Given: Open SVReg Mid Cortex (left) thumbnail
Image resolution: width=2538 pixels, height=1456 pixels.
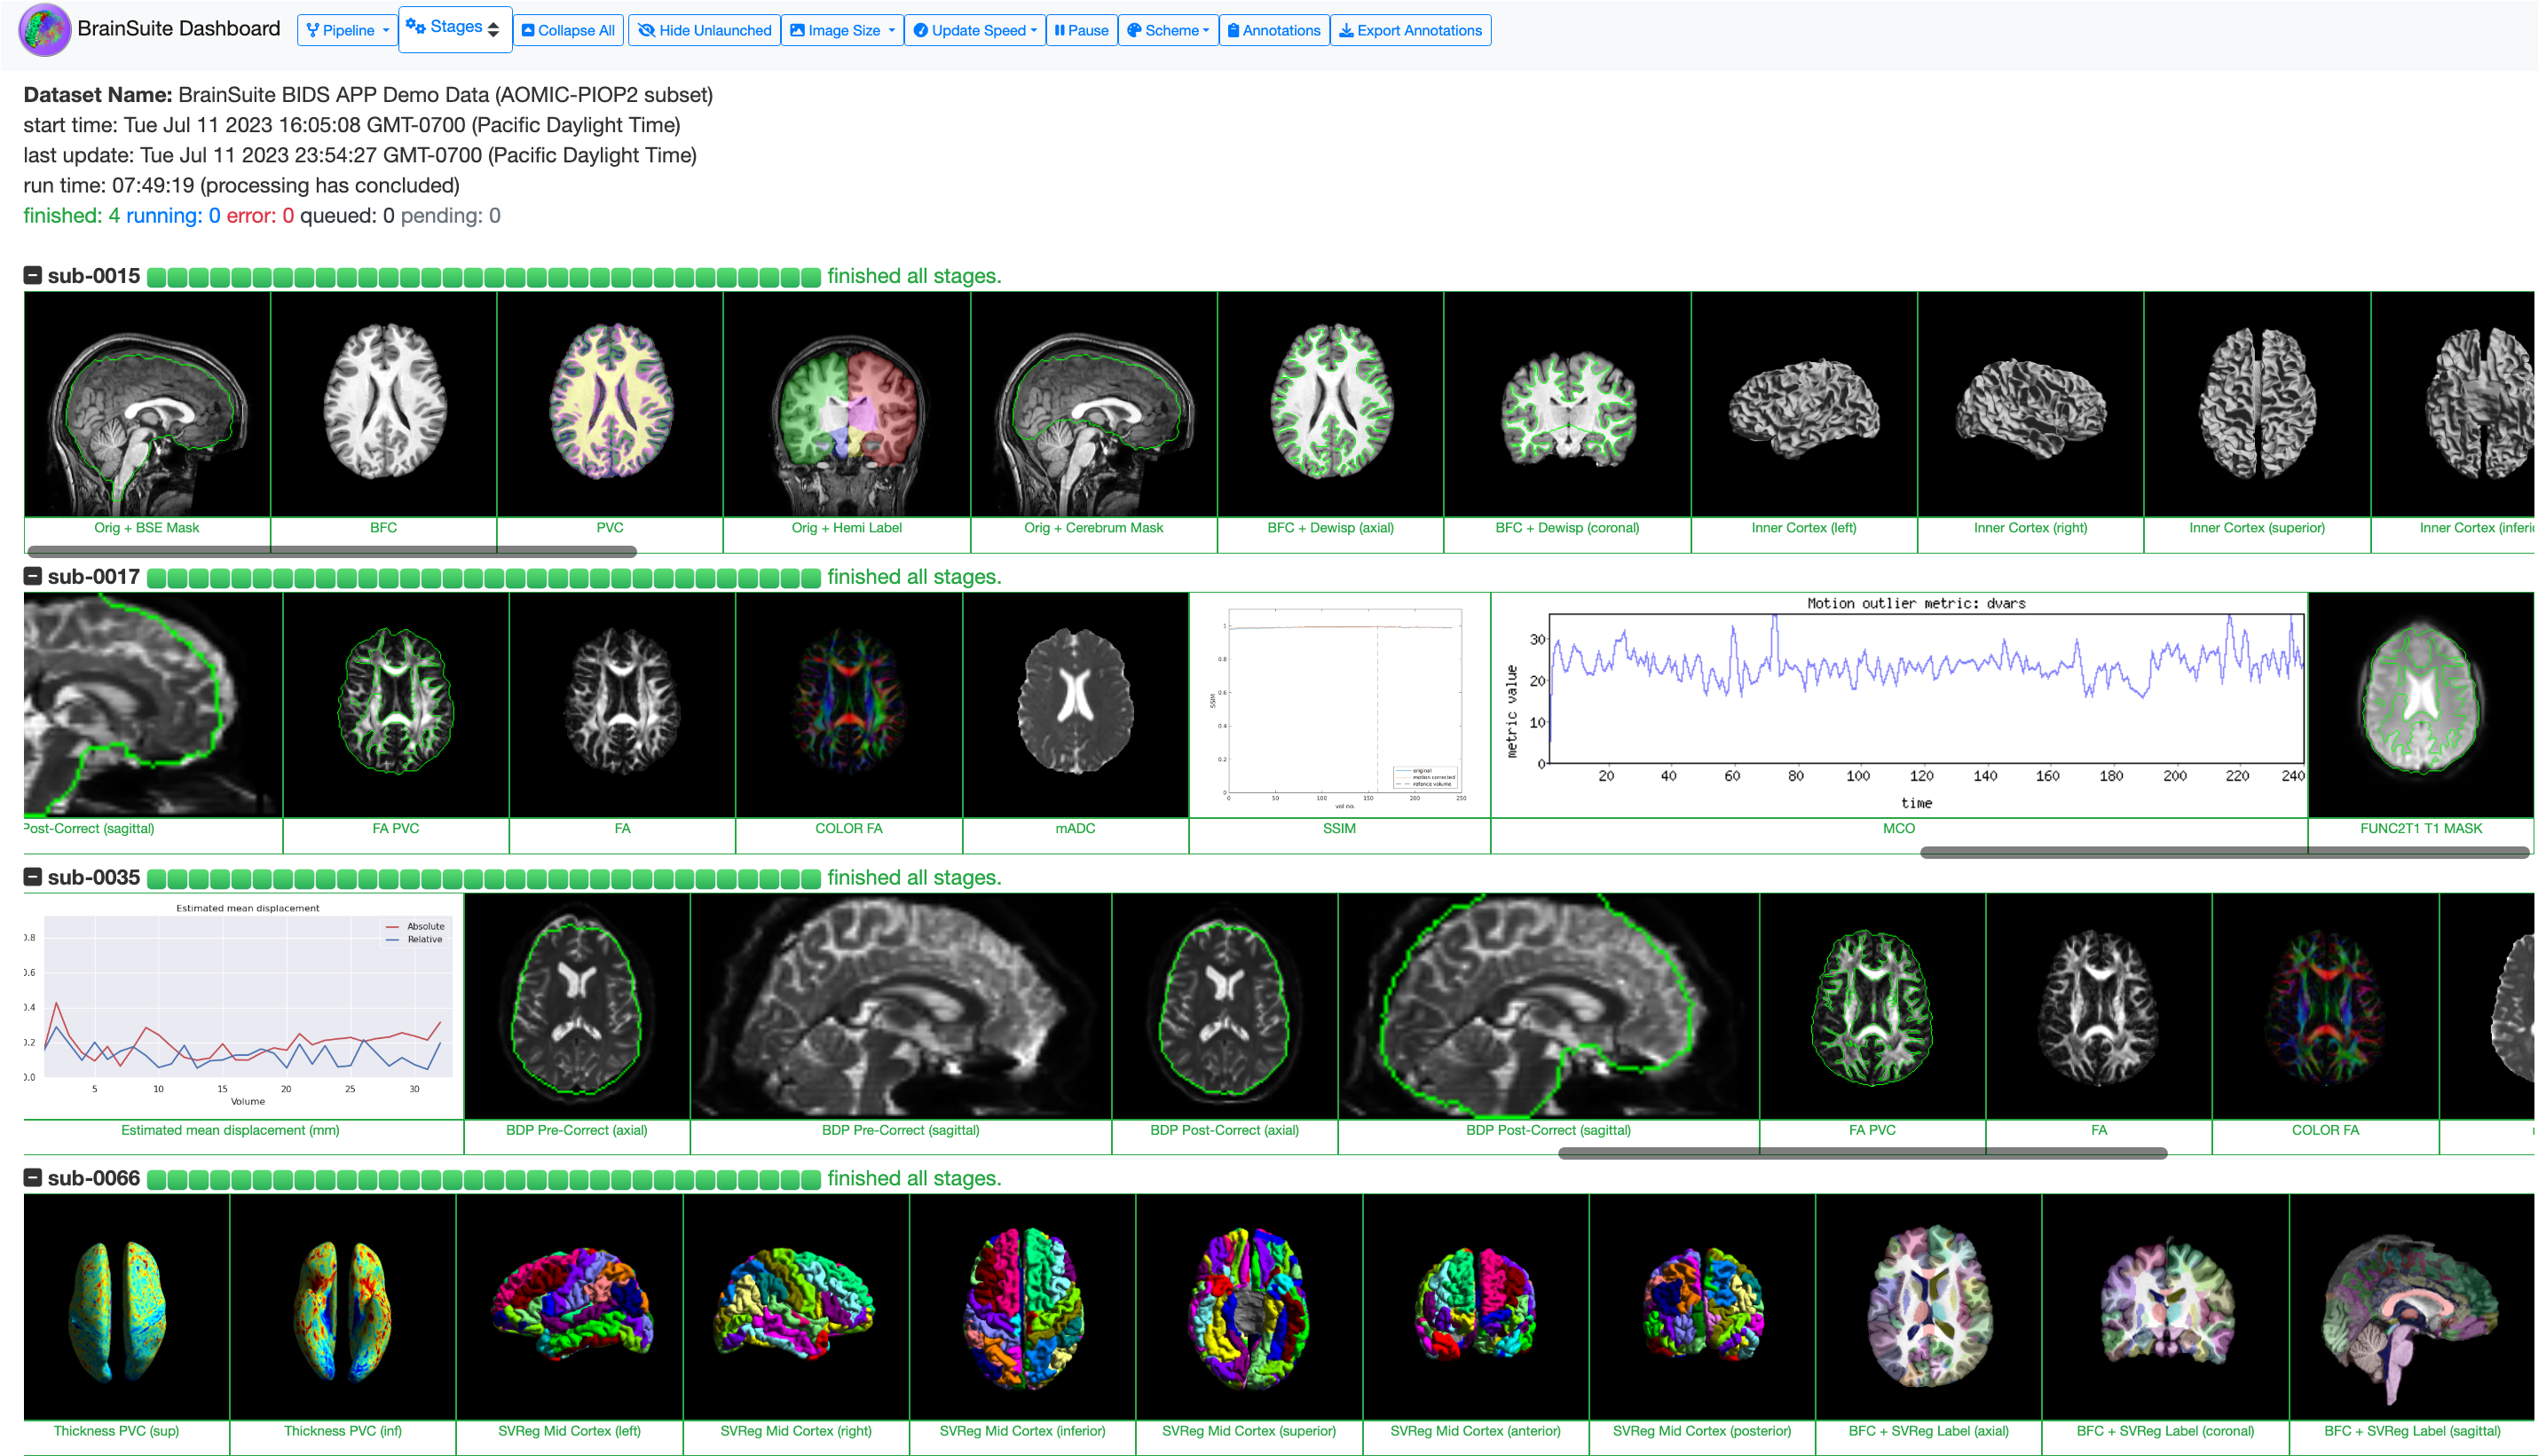Looking at the screenshot, I should click(x=569, y=1306).
